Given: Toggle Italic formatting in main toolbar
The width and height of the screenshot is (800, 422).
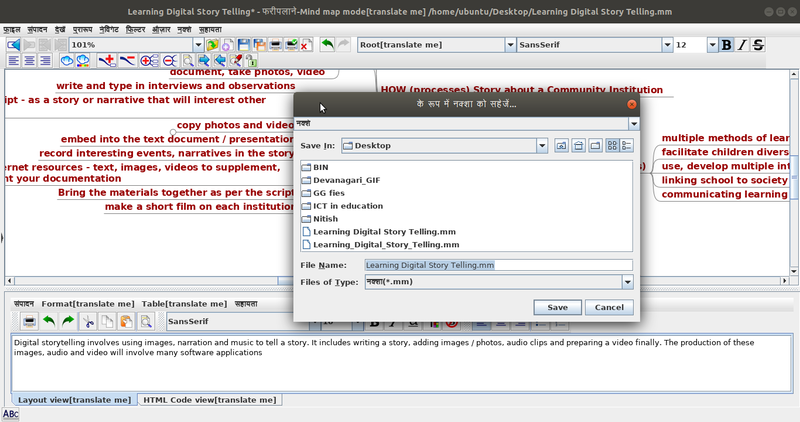Looking at the screenshot, I should click(x=742, y=45).
